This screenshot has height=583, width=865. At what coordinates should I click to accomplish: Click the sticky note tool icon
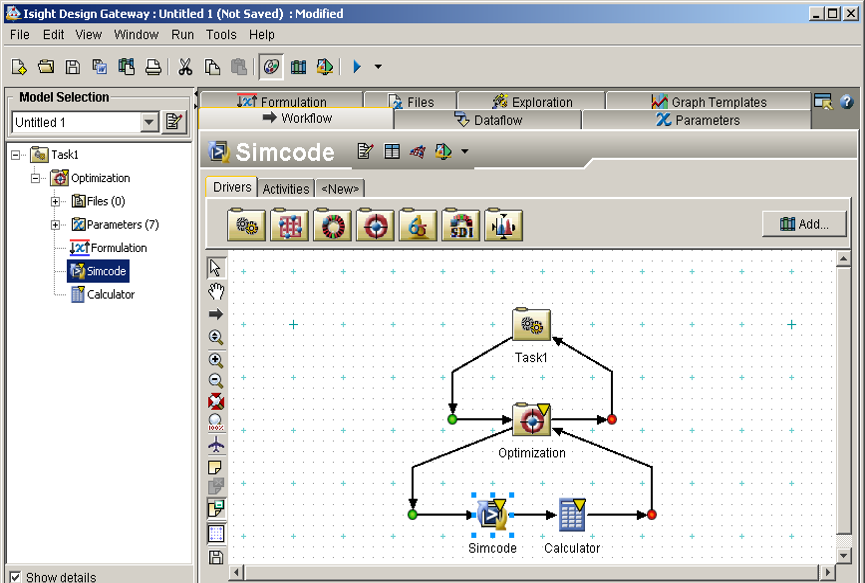click(215, 468)
